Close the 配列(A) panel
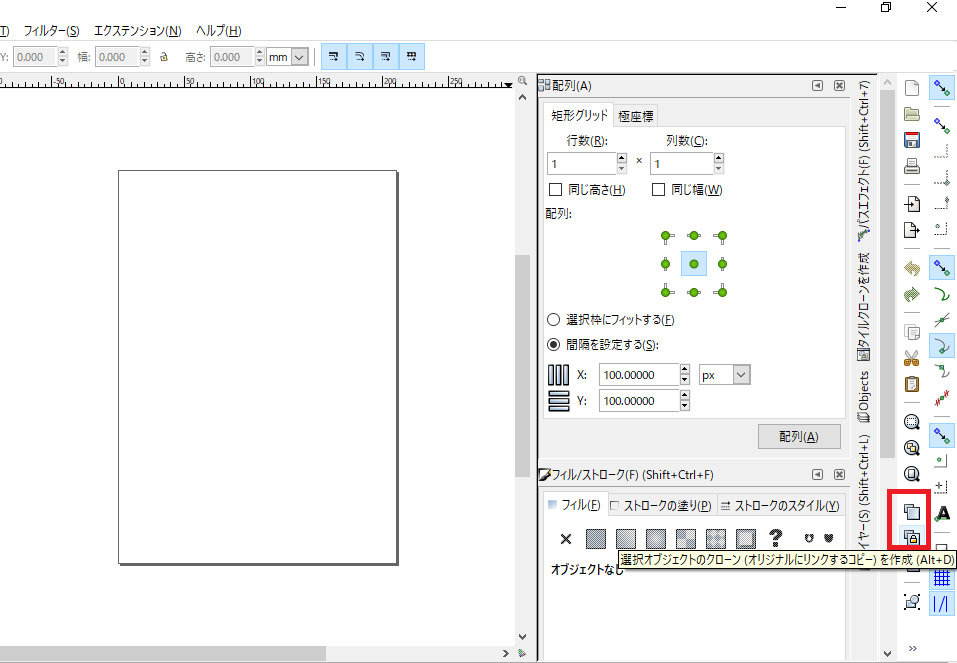This screenshot has height=663, width=957. coord(839,85)
